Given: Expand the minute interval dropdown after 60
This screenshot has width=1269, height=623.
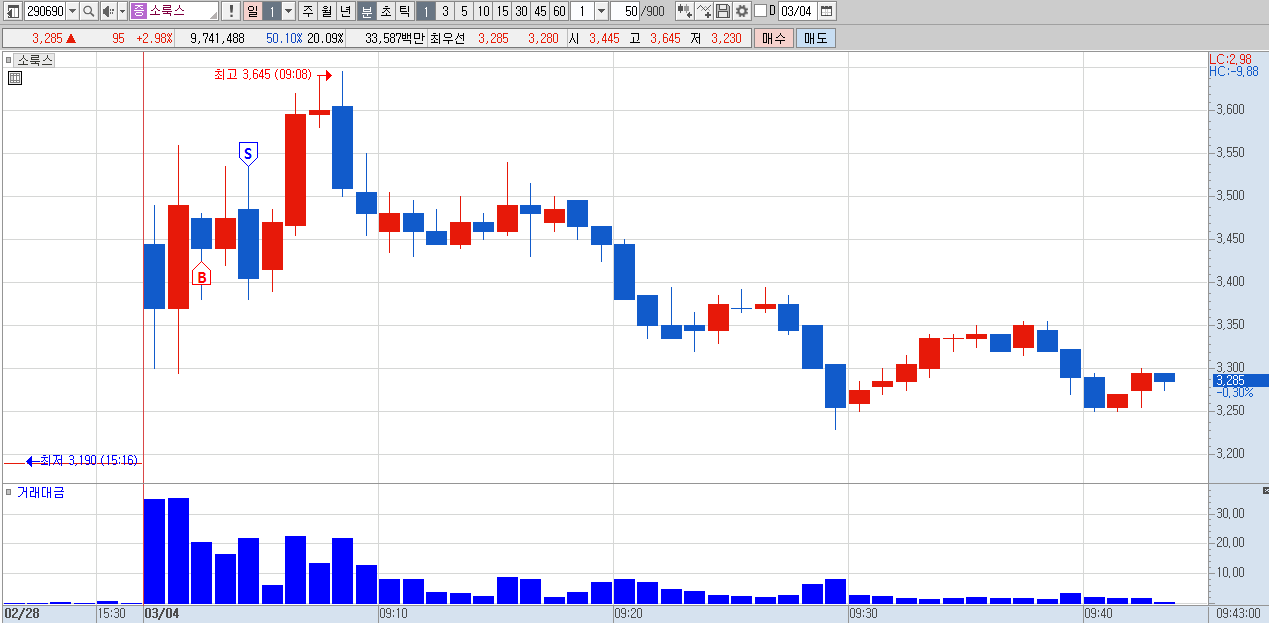Looking at the screenshot, I should tap(600, 11).
